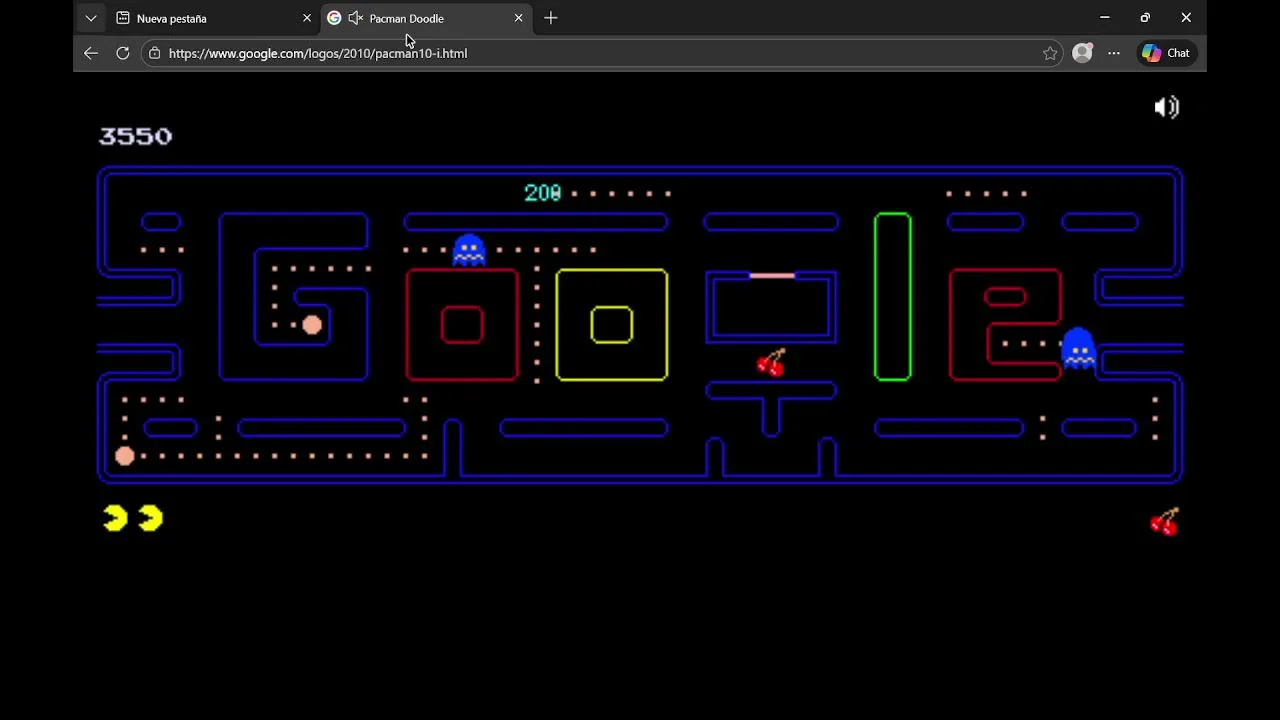The height and width of the screenshot is (720, 1280).
Task: Restore down the browser window
Action: tap(1145, 18)
